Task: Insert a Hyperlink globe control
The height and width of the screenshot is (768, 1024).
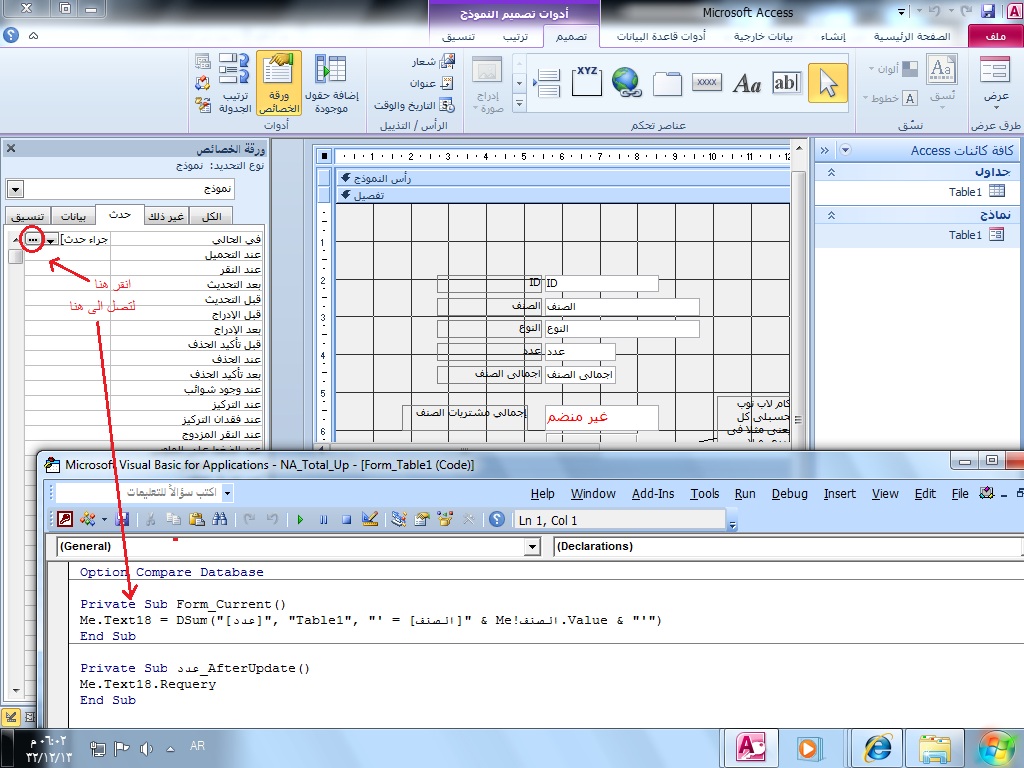Action: click(626, 83)
